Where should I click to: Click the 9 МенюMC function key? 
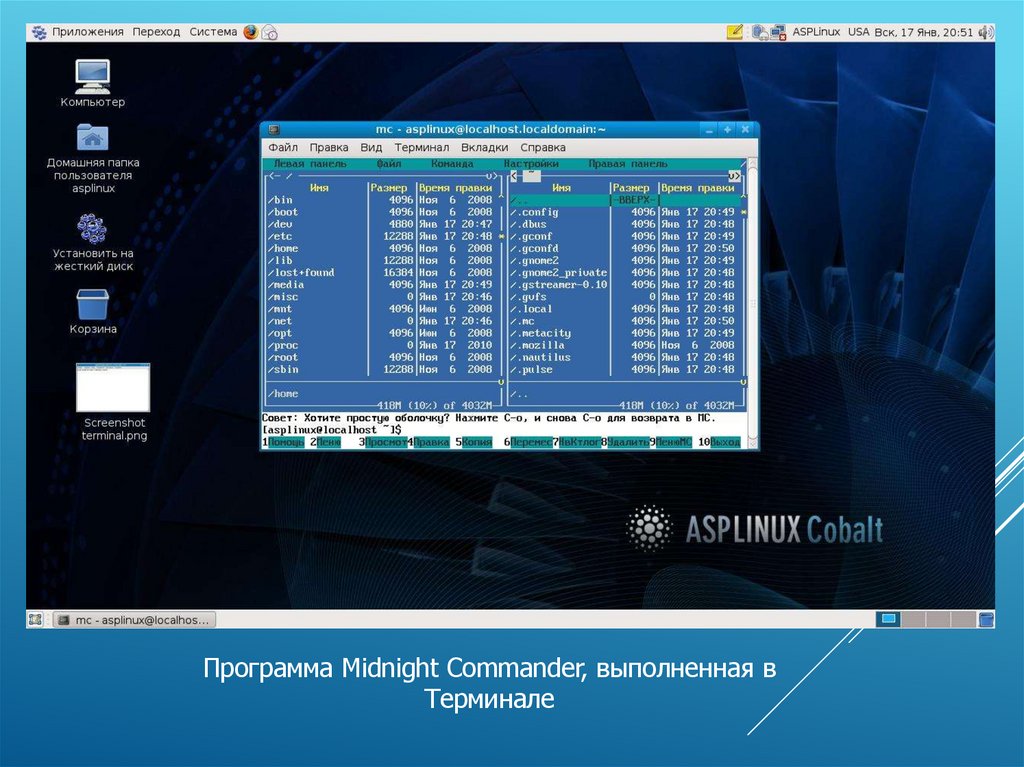tap(673, 442)
